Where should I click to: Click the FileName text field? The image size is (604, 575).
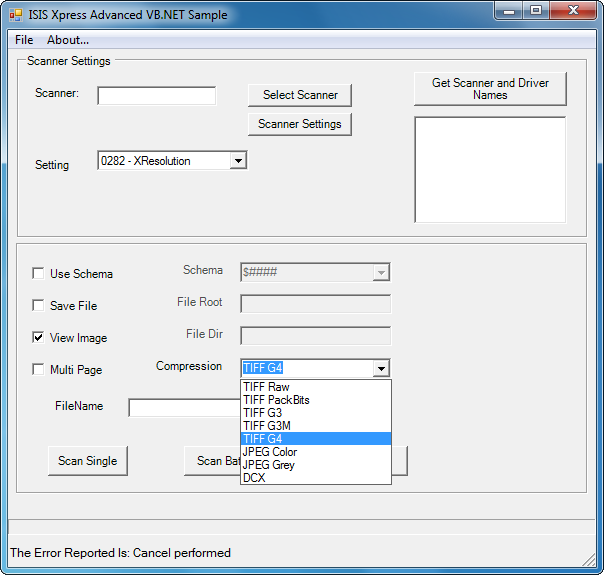click(x=185, y=408)
